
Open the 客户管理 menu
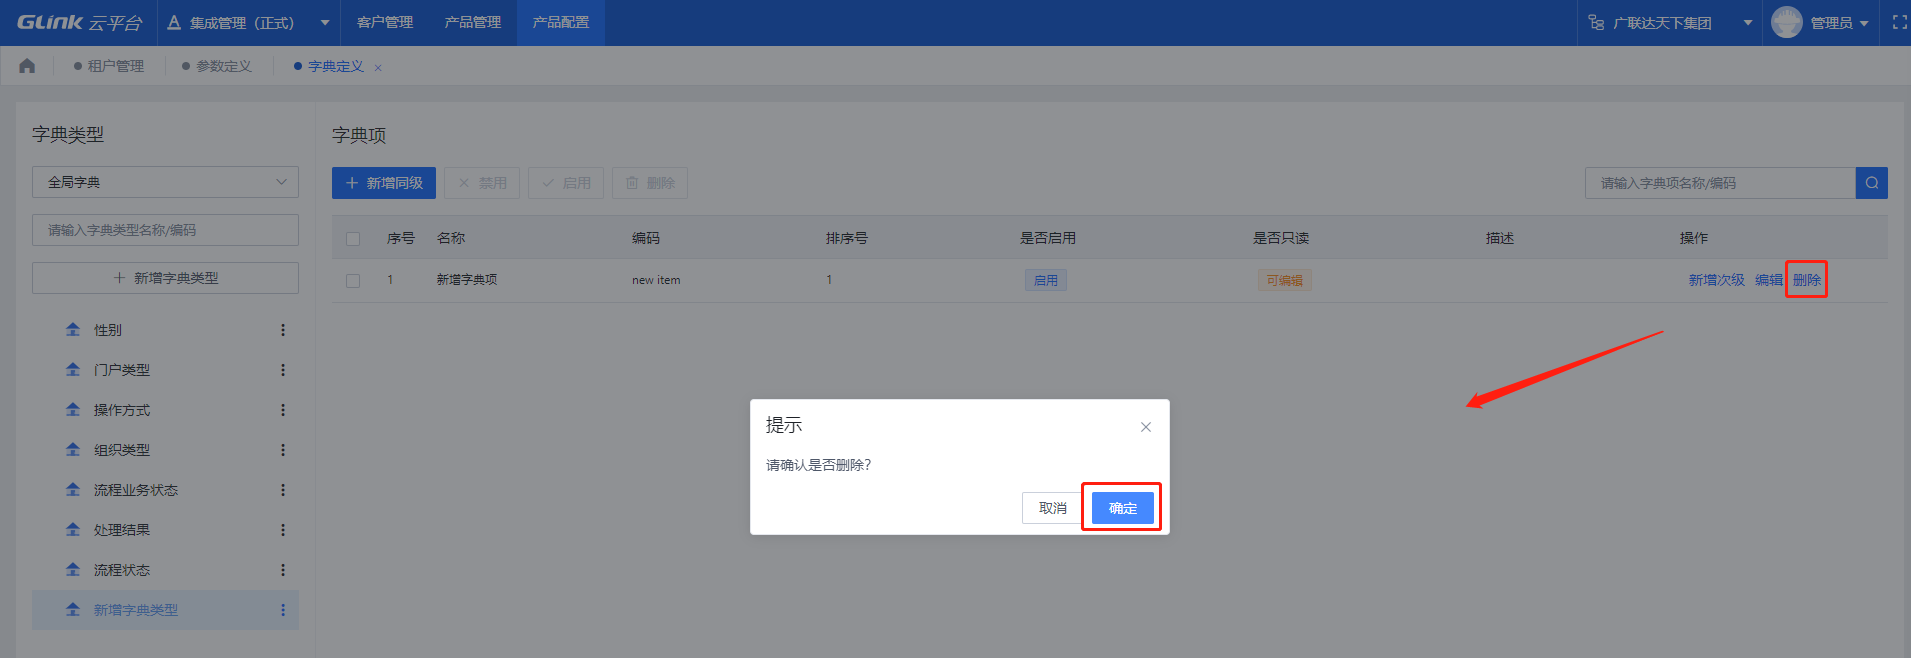[x=385, y=22]
